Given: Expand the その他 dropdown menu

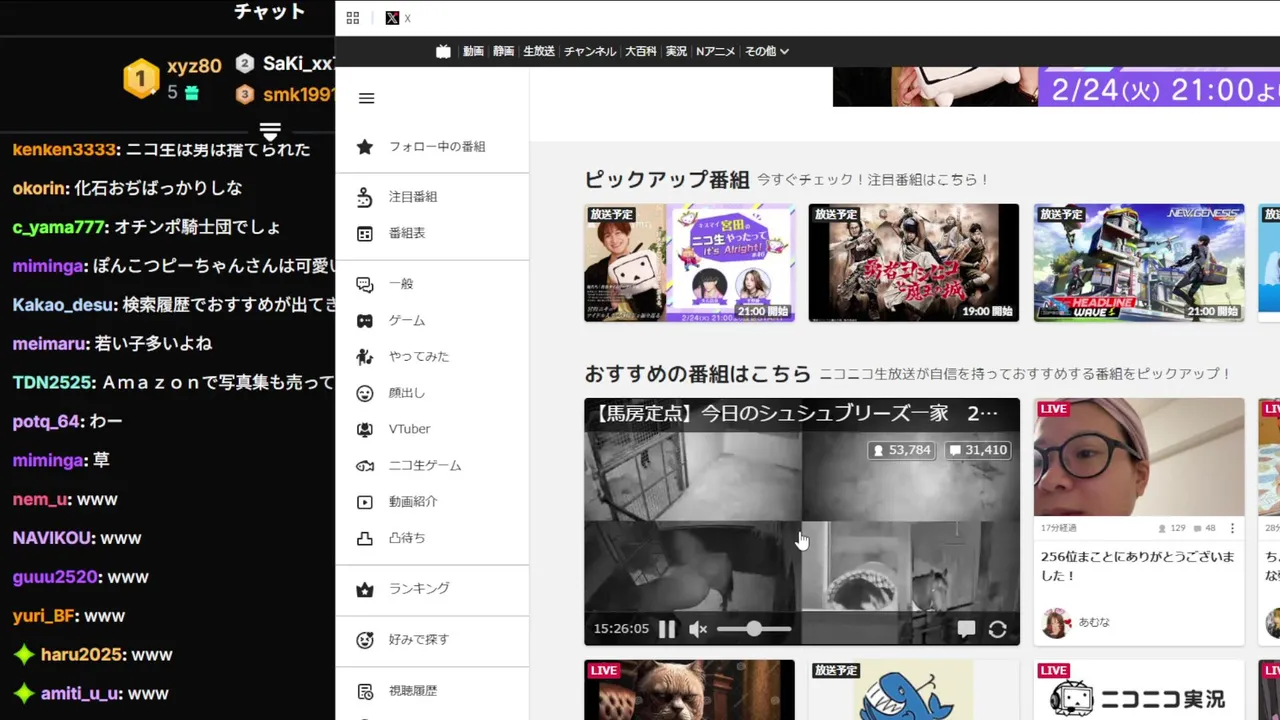Looking at the screenshot, I should point(767,51).
